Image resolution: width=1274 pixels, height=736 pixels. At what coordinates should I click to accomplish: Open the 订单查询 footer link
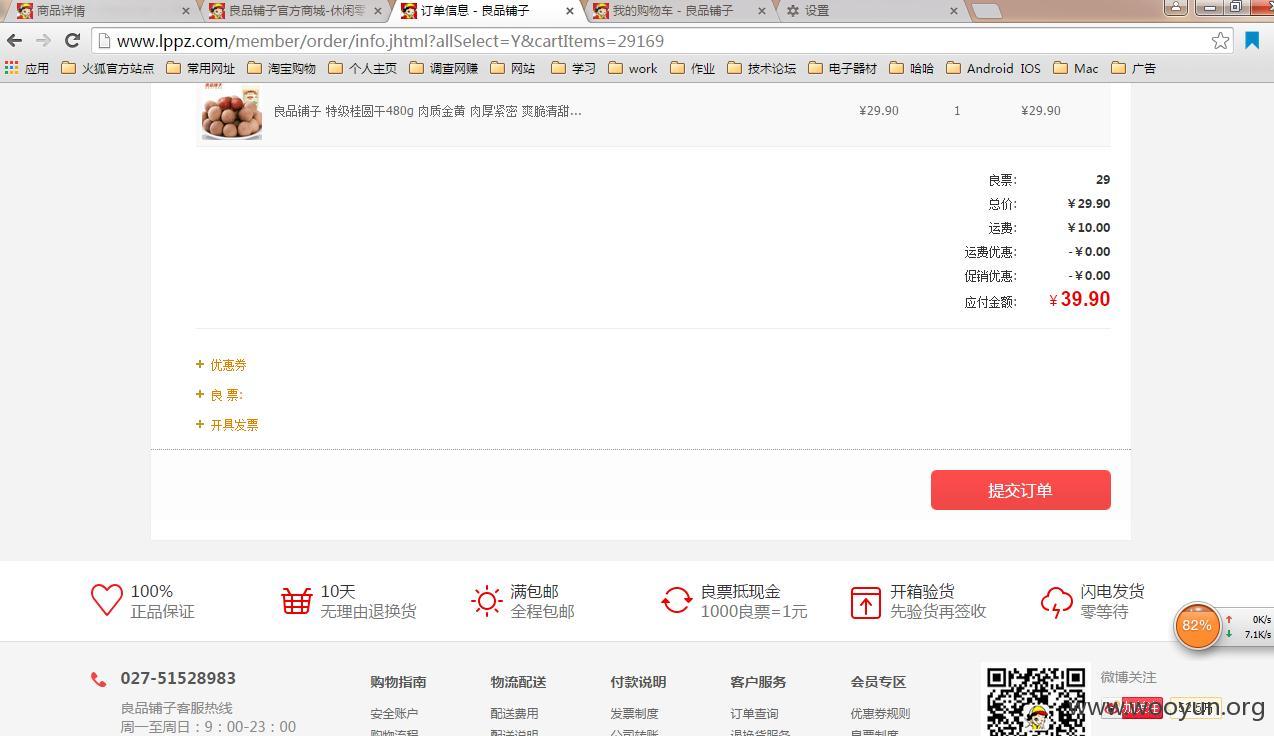tap(754, 714)
